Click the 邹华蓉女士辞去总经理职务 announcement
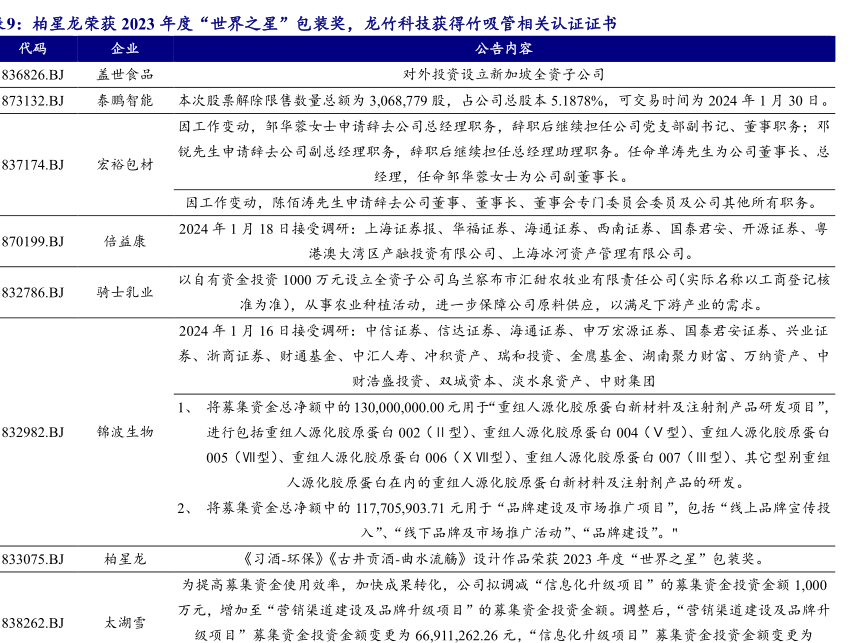This screenshot has width=850, height=643. pos(504,152)
